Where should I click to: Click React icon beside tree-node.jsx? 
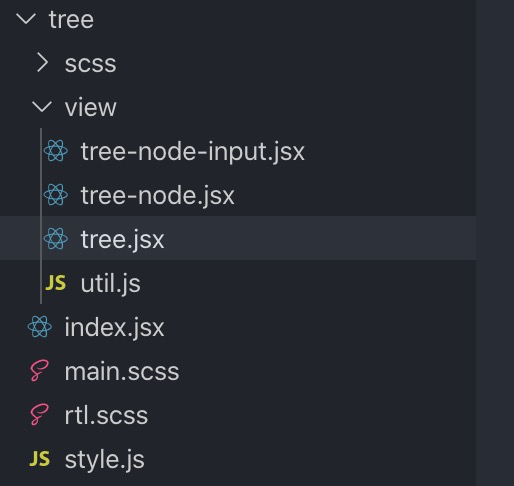coord(56,195)
